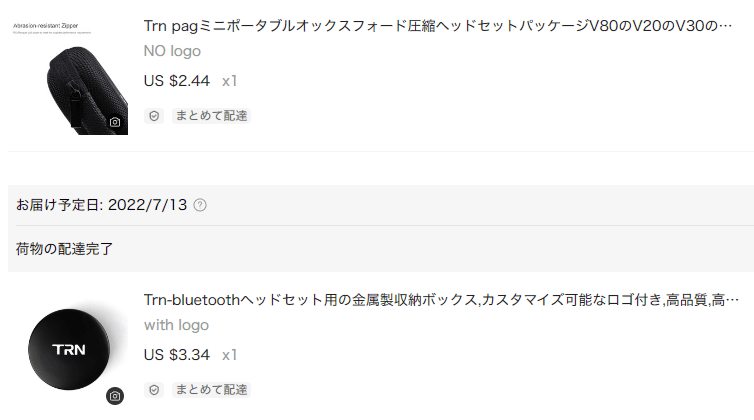
Task: Click shield icon under the US $2.44 price
Action: tap(154, 116)
